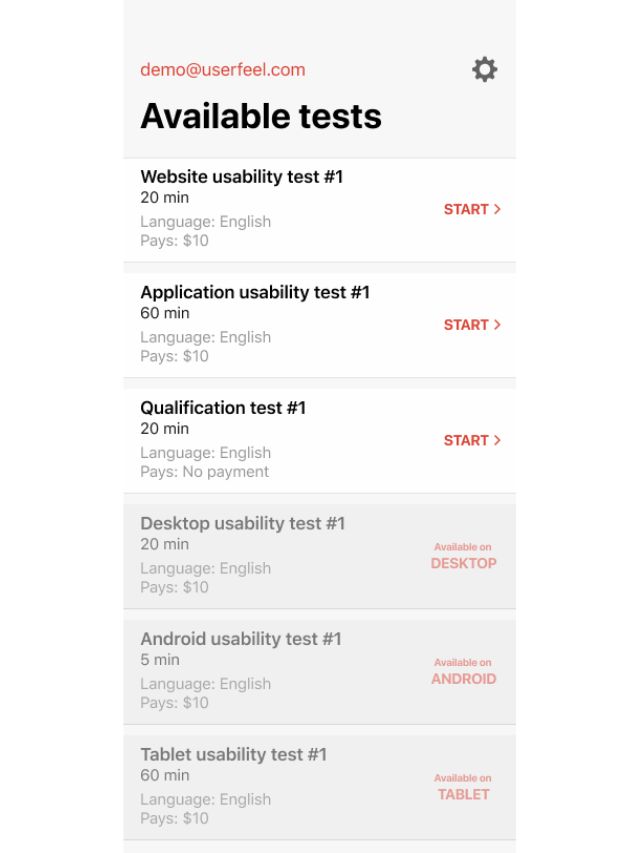Click the chevron beside Qualification test START

click(x=498, y=441)
